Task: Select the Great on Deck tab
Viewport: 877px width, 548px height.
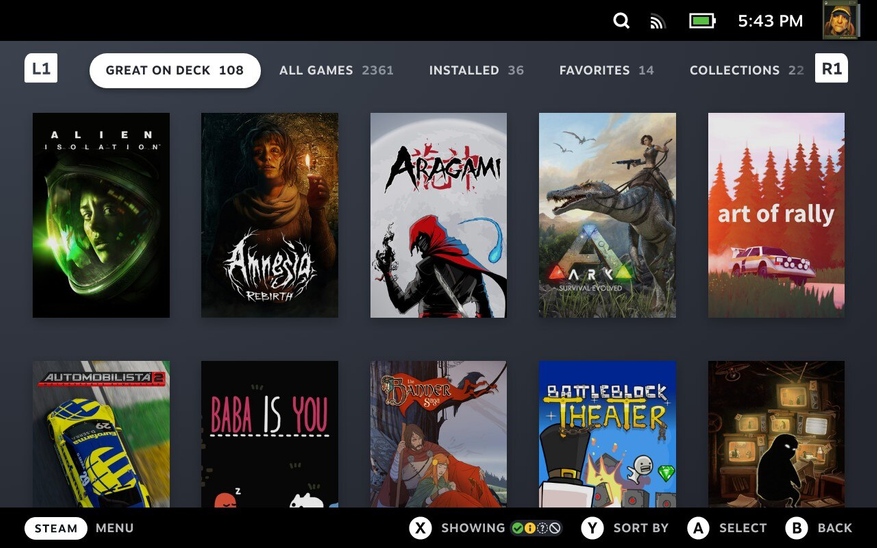Action: point(175,70)
